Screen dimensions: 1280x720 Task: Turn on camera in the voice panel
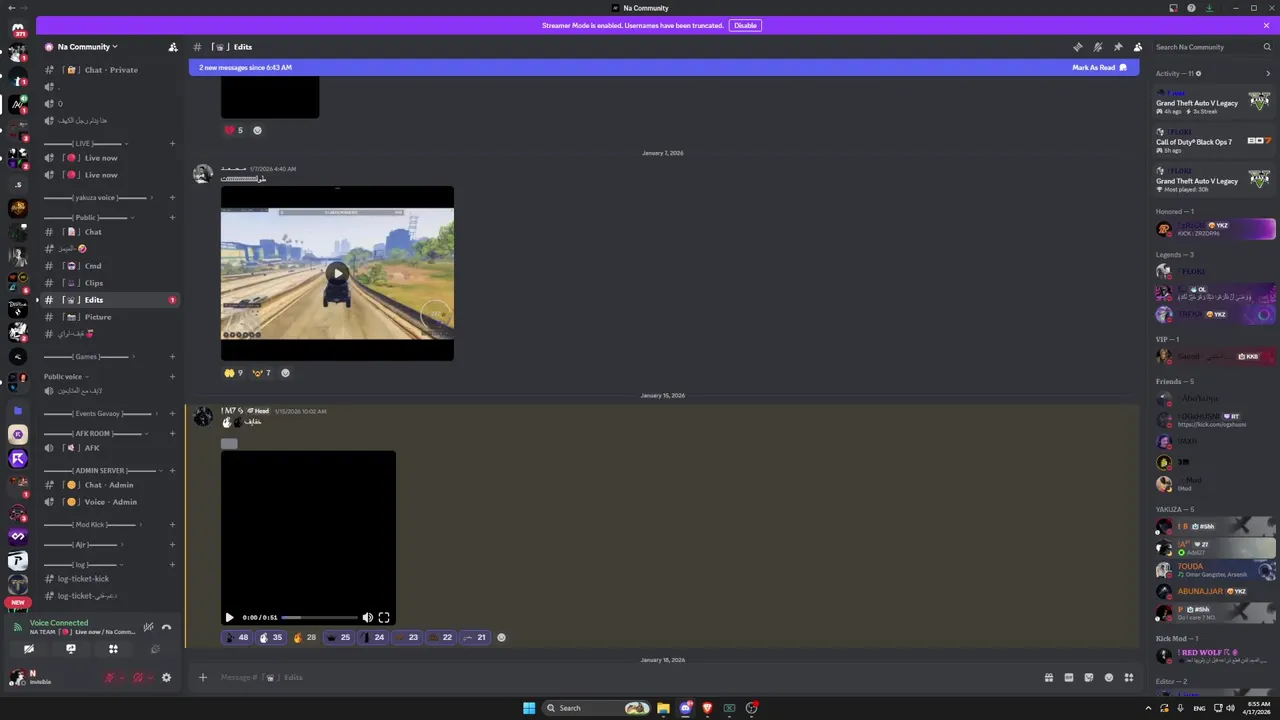tap(29, 649)
